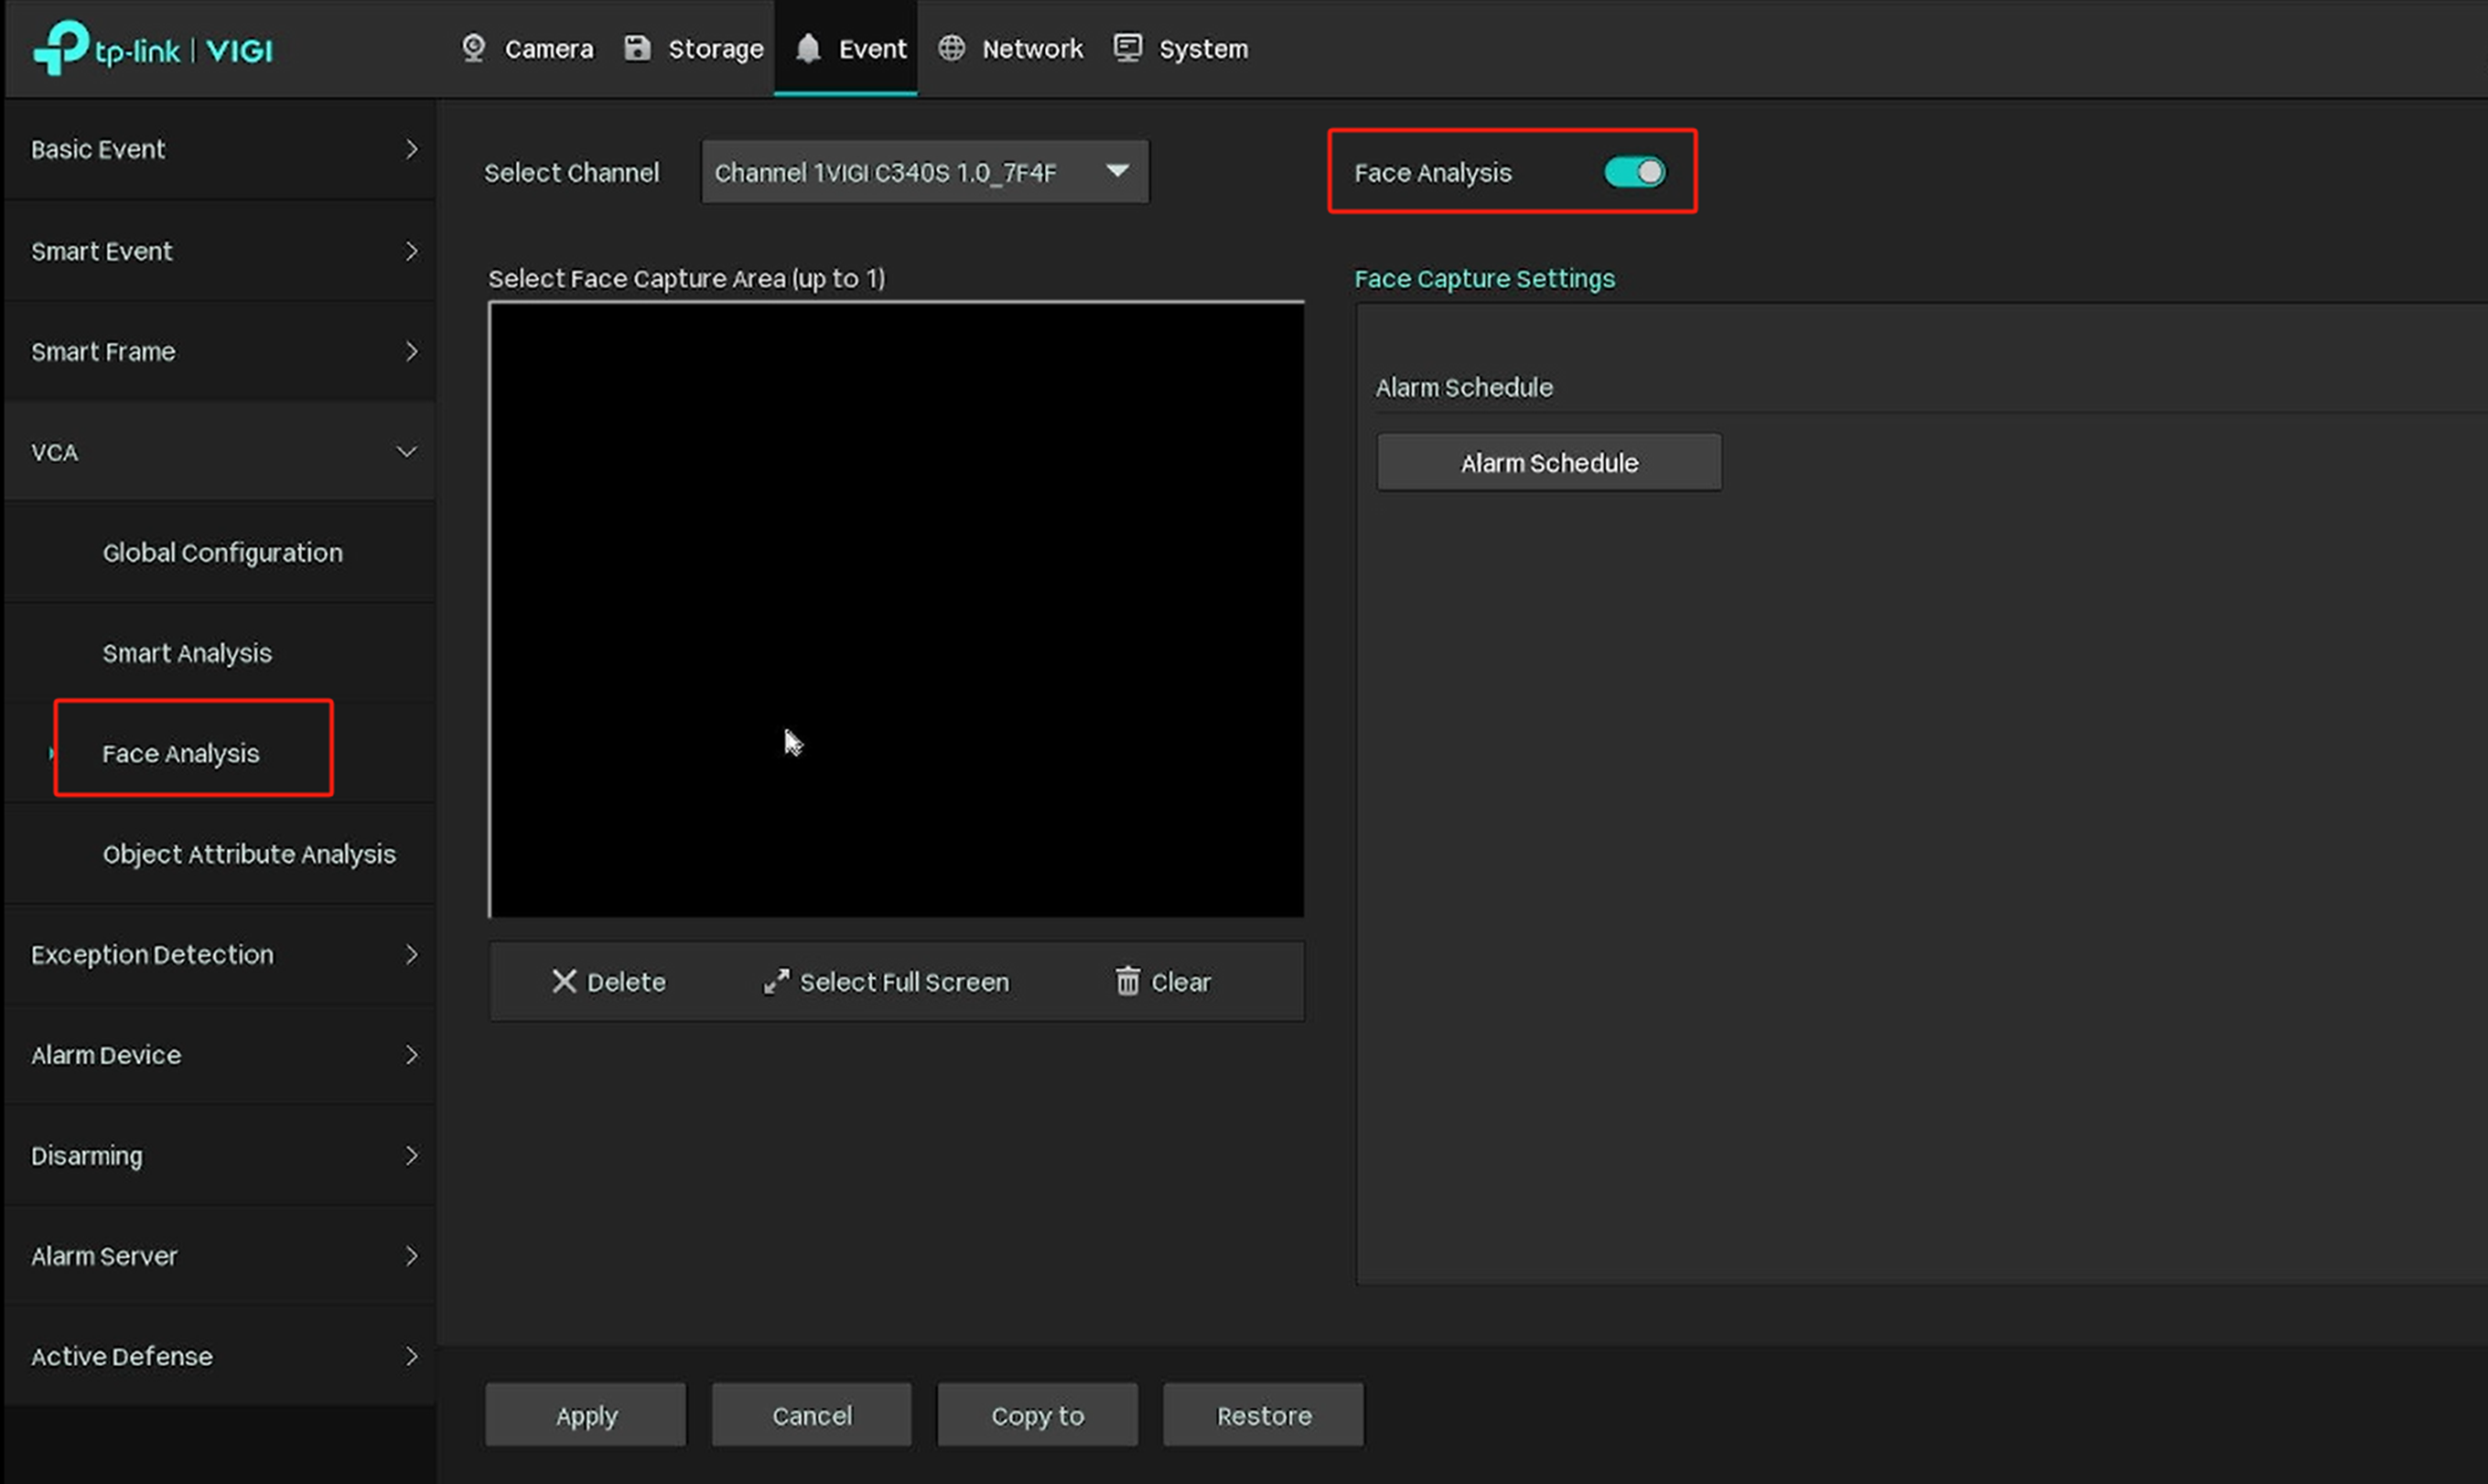Expand the Alarm Device section
The width and height of the screenshot is (2488, 1484).
tap(220, 1055)
